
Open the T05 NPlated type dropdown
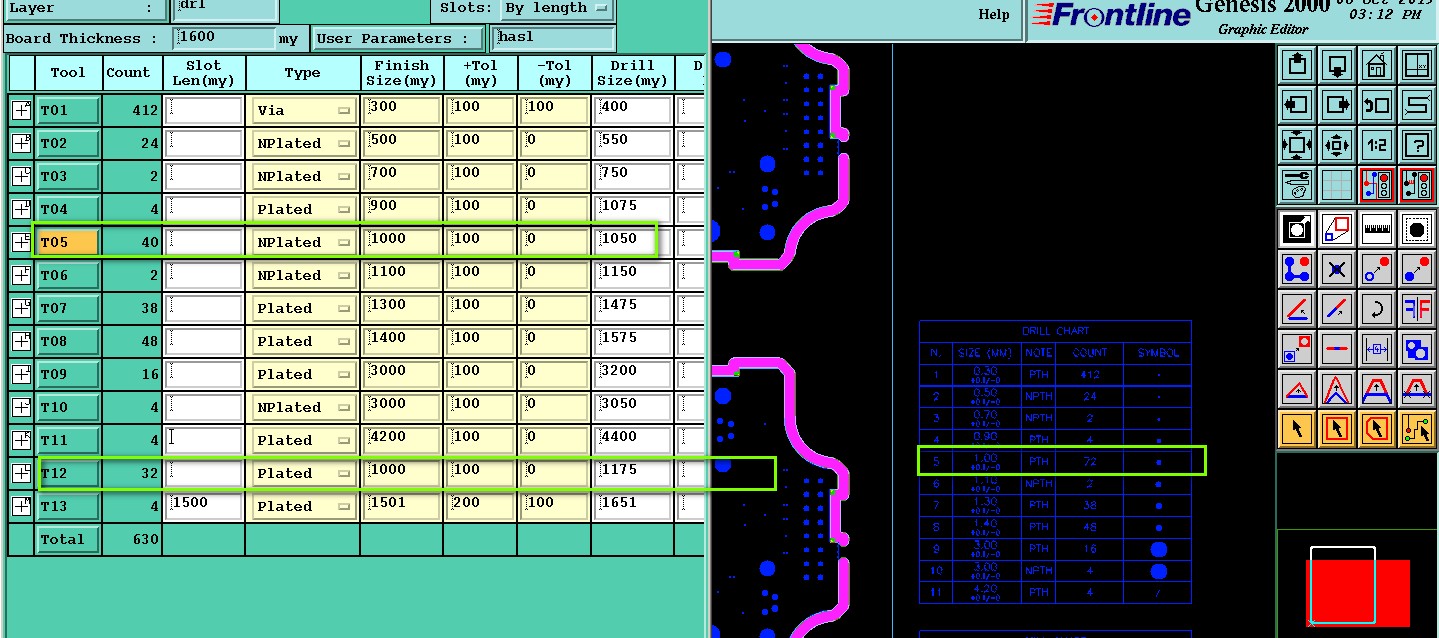(304, 242)
